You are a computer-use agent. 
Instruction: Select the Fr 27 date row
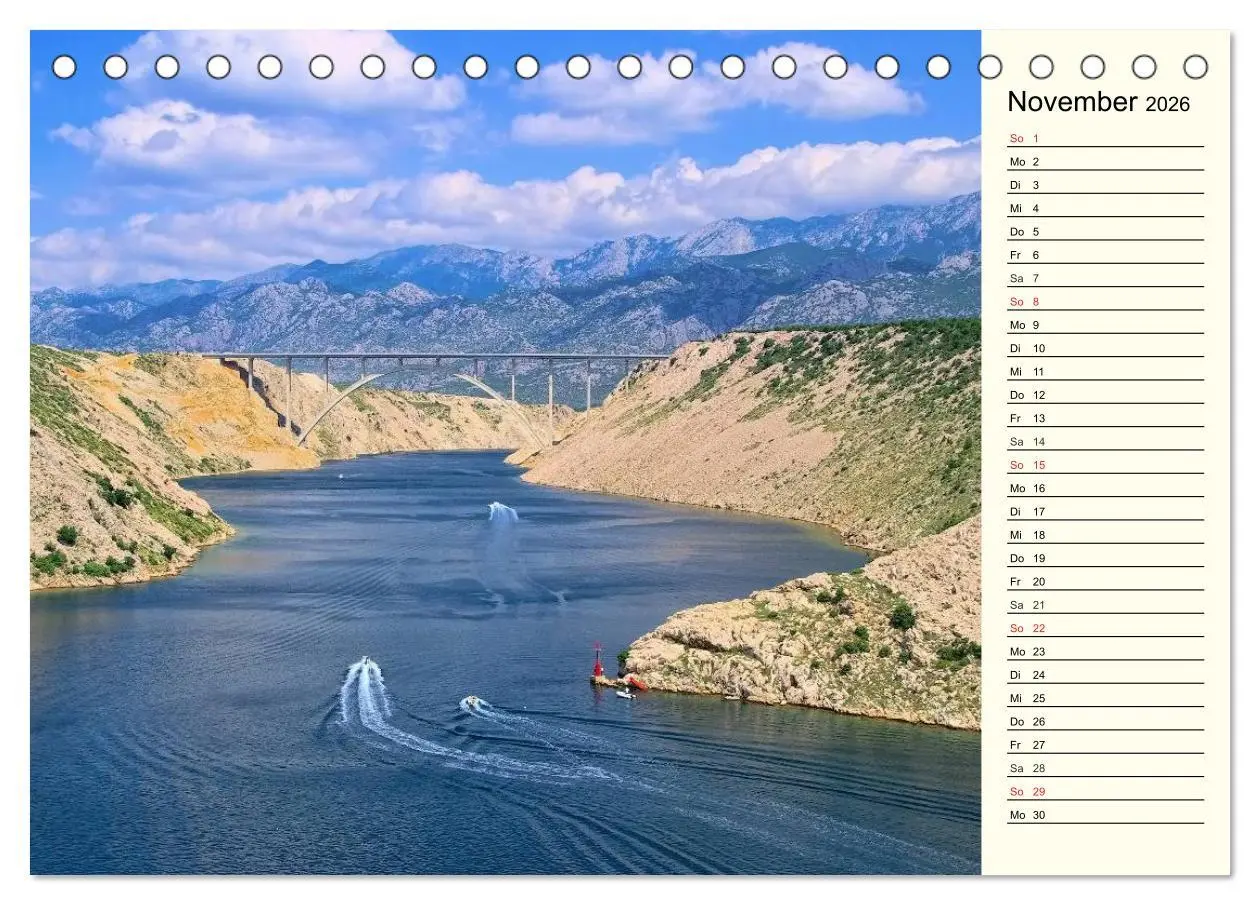pyautogui.click(x=1105, y=745)
